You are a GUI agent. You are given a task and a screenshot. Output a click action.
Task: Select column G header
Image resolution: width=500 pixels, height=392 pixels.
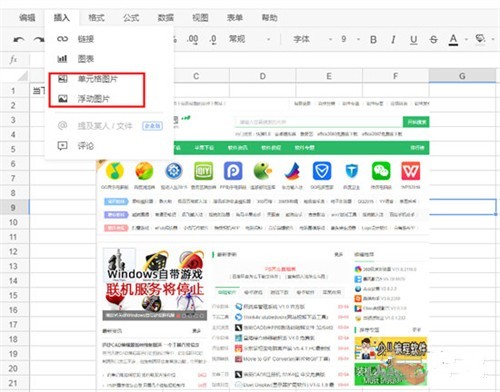point(462,76)
